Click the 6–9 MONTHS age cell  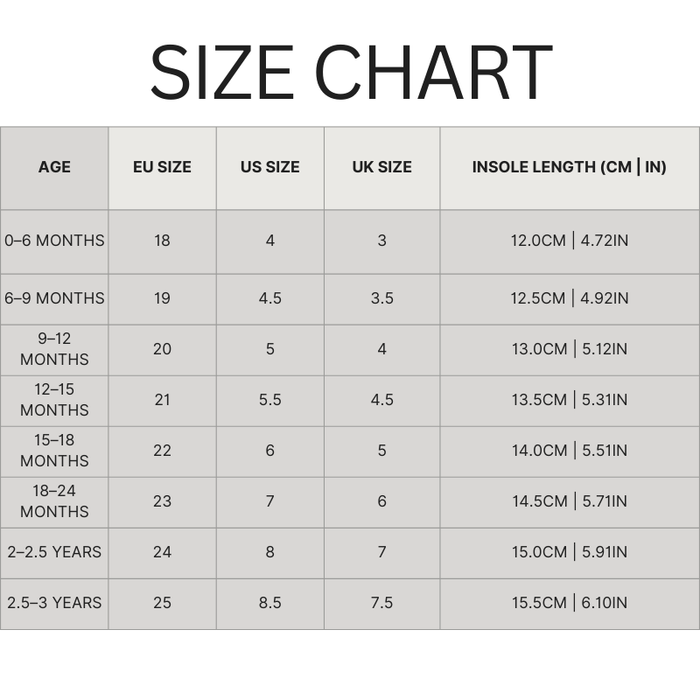click(54, 298)
